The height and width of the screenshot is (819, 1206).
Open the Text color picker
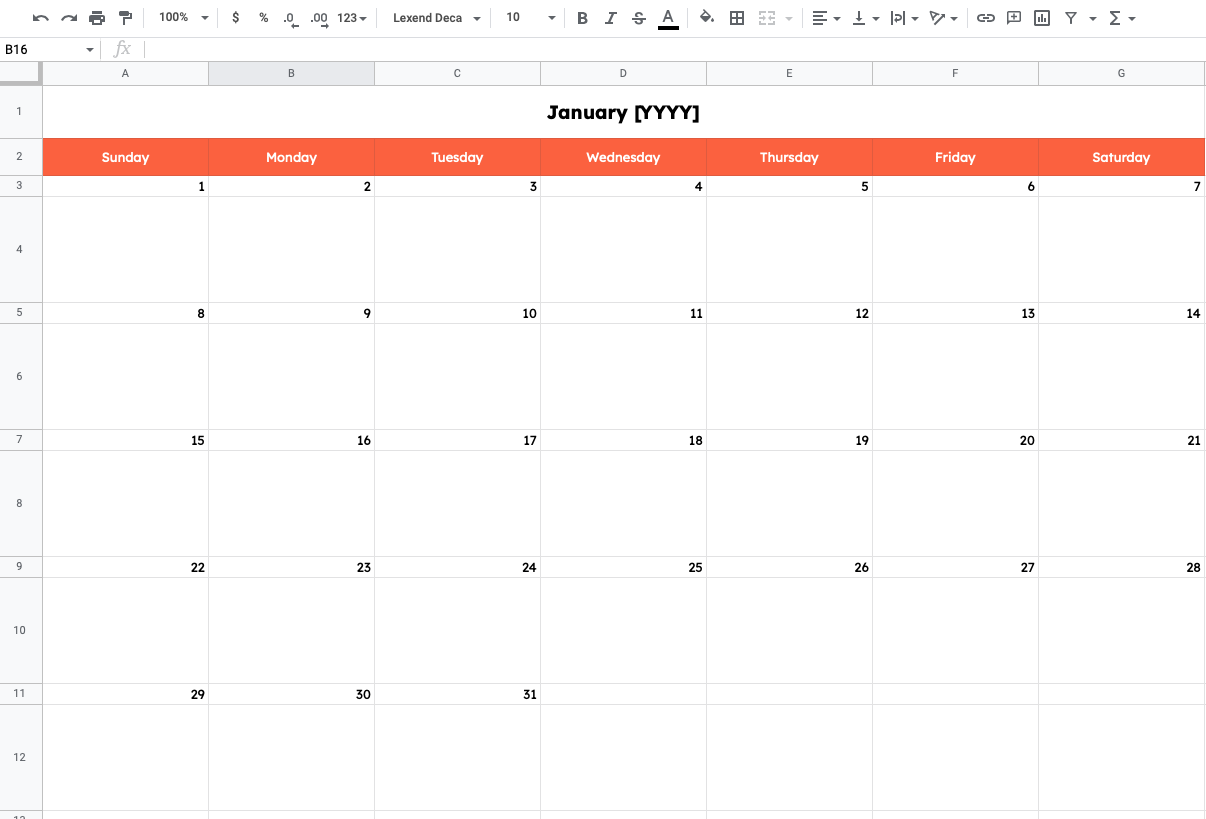point(667,17)
